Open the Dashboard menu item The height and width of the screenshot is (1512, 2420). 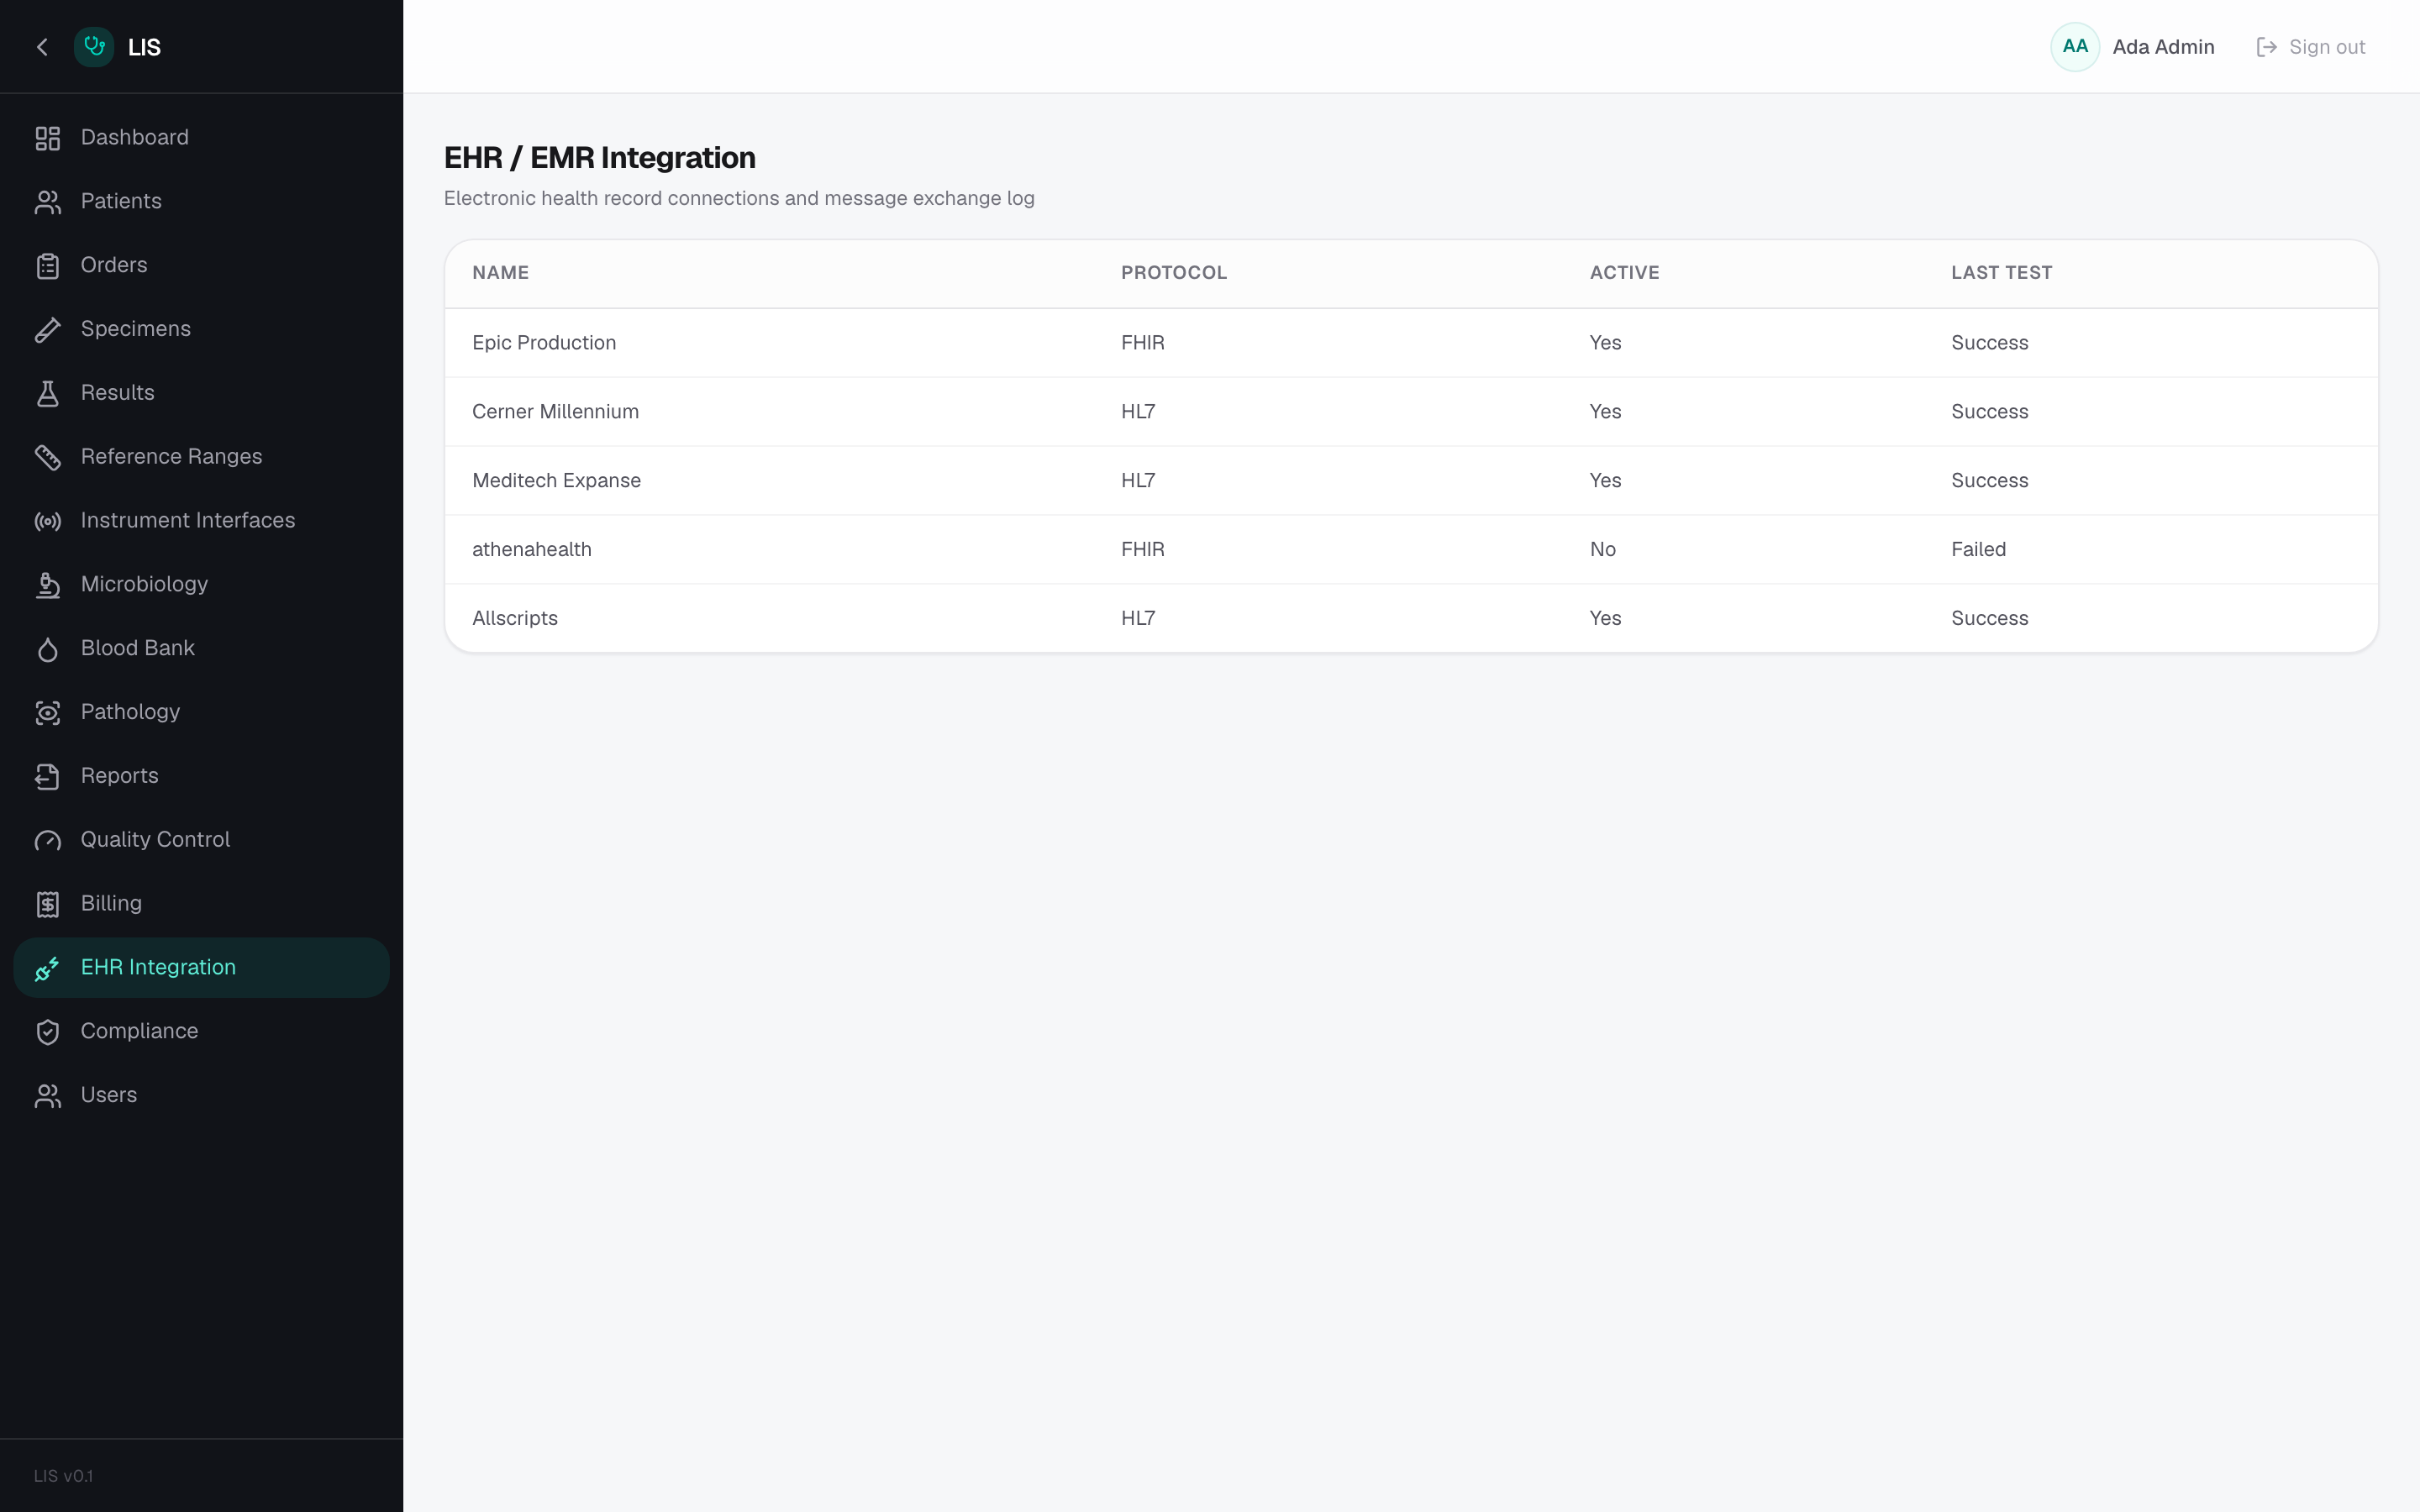pos(201,138)
